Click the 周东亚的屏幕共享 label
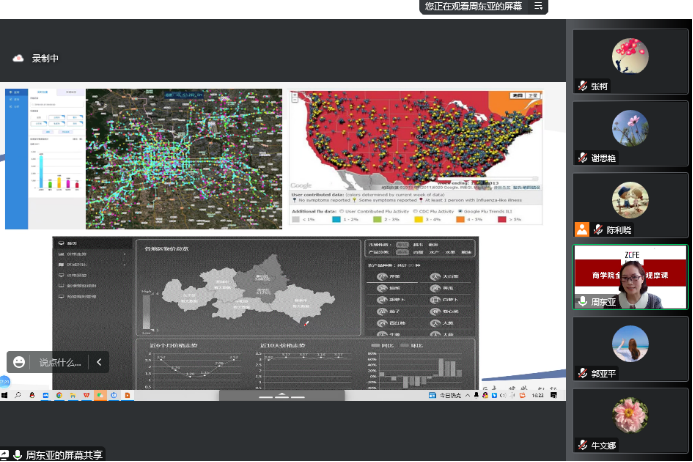This screenshot has height=462, width=693. [64, 455]
